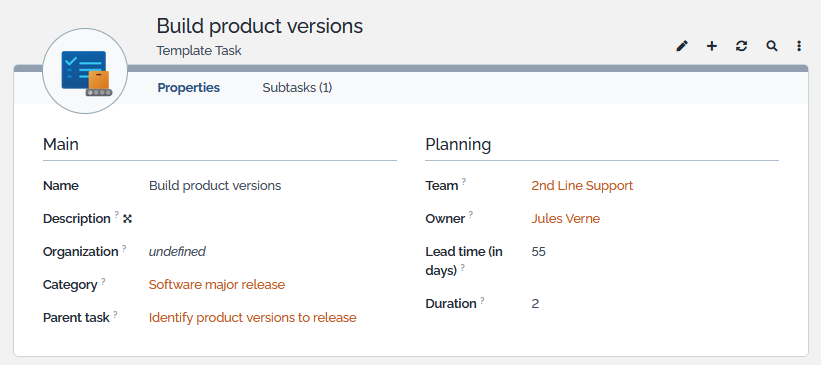Click the pencil edit icon
The image size is (821, 365).
[682, 46]
